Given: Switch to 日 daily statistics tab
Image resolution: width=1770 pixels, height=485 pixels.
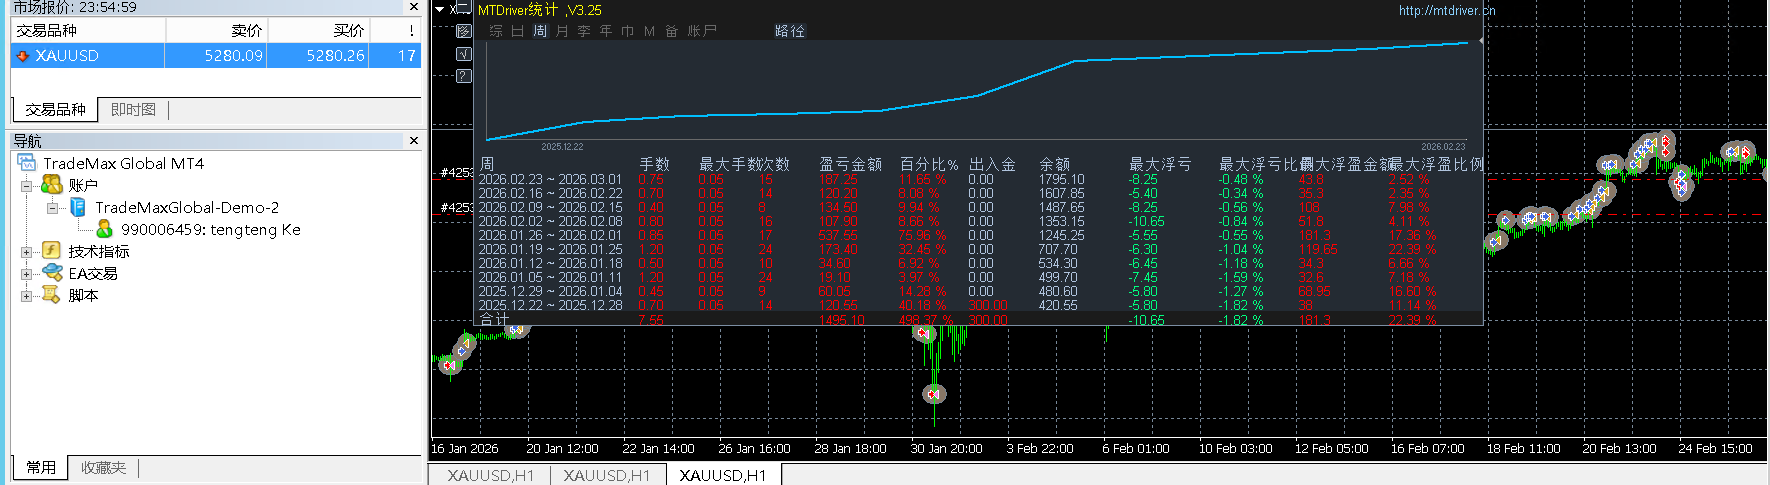Looking at the screenshot, I should coord(518,31).
